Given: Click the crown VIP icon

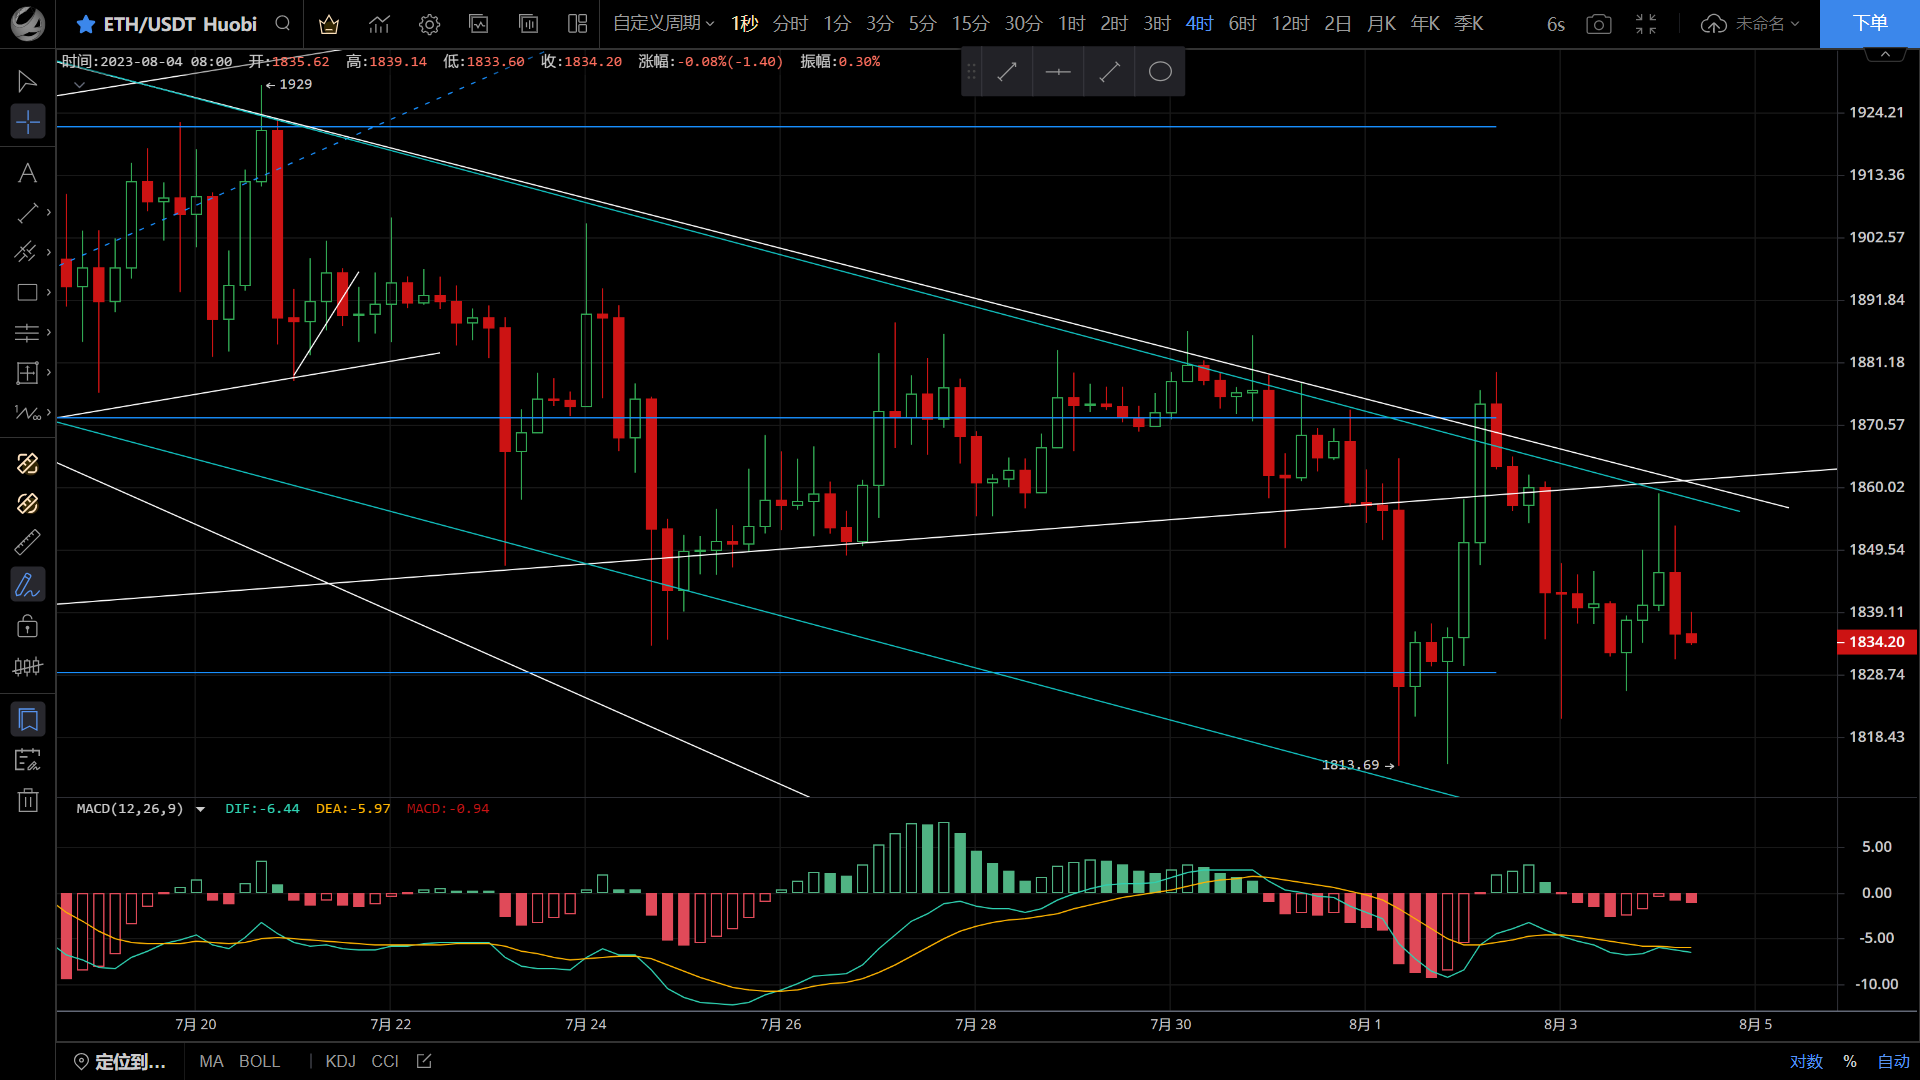Looking at the screenshot, I should [x=329, y=24].
